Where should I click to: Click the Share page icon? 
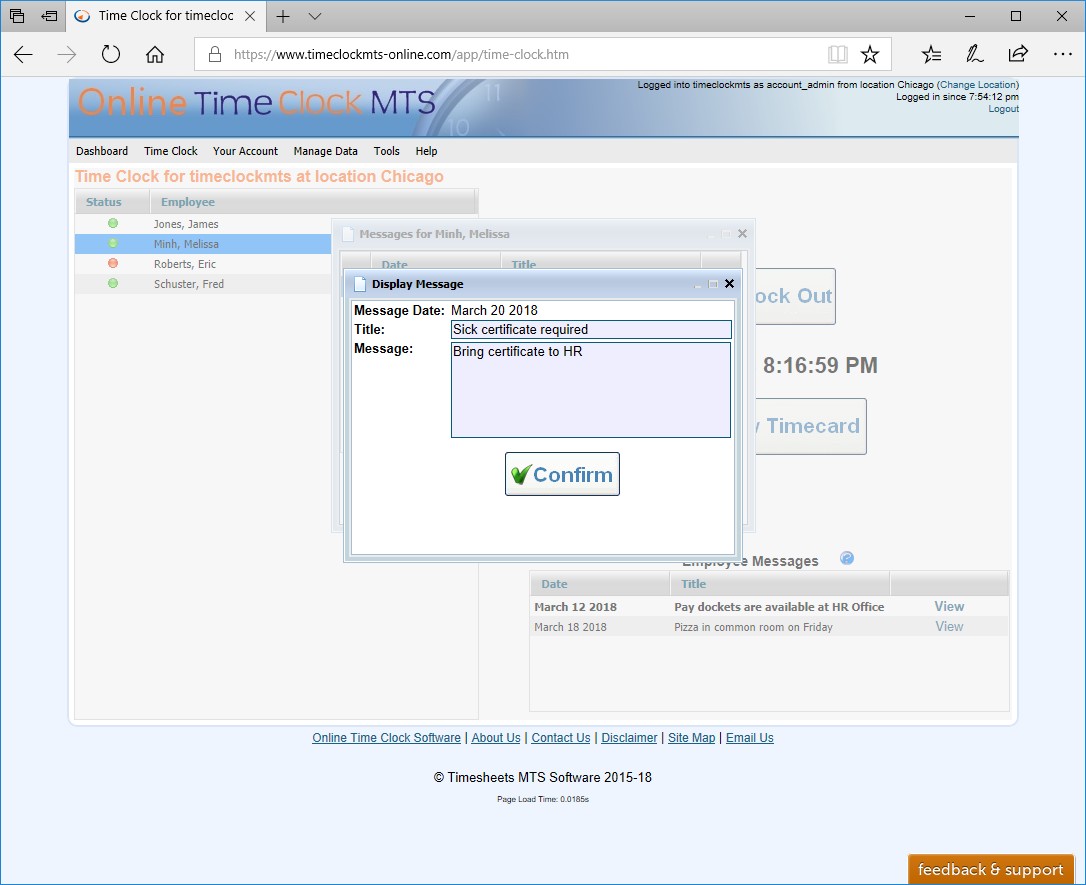tap(1018, 55)
